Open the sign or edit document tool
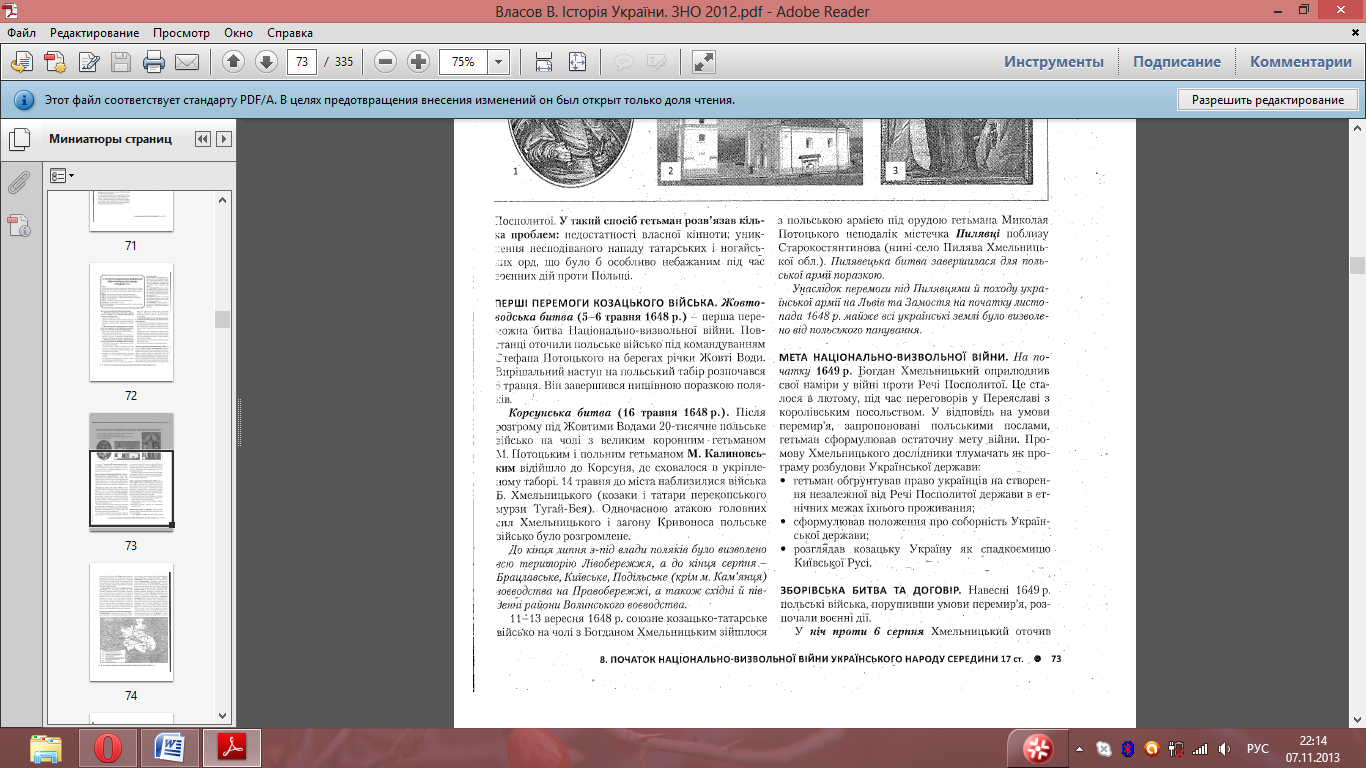The width and height of the screenshot is (1366, 768). (x=89, y=62)
